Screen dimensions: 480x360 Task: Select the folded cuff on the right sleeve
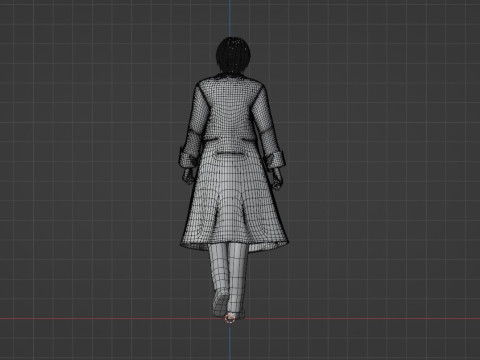(276, 159)
